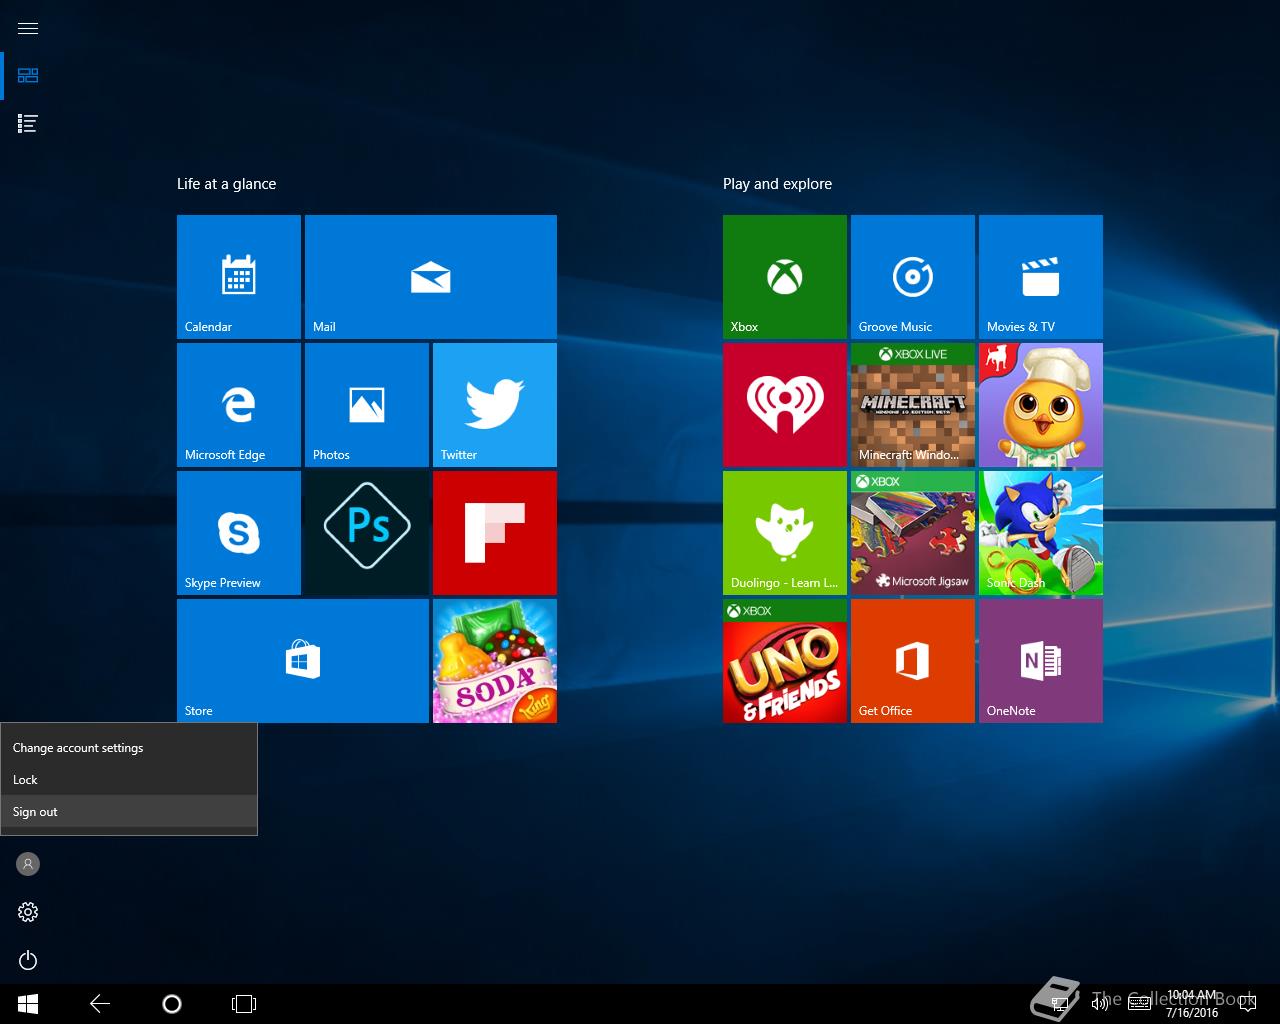Click the network tray icon
Screen dimensions: 1280x1024
tap(1059, 1004)
